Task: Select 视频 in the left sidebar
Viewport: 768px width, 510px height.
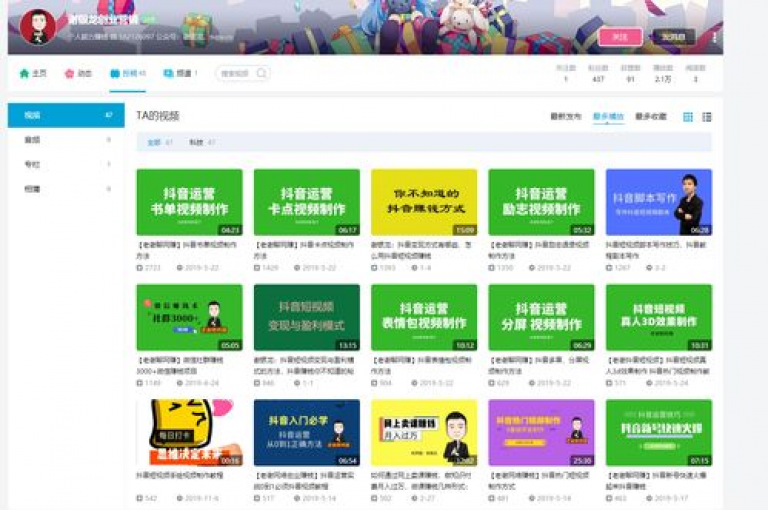Action: [x=66, y=115]
